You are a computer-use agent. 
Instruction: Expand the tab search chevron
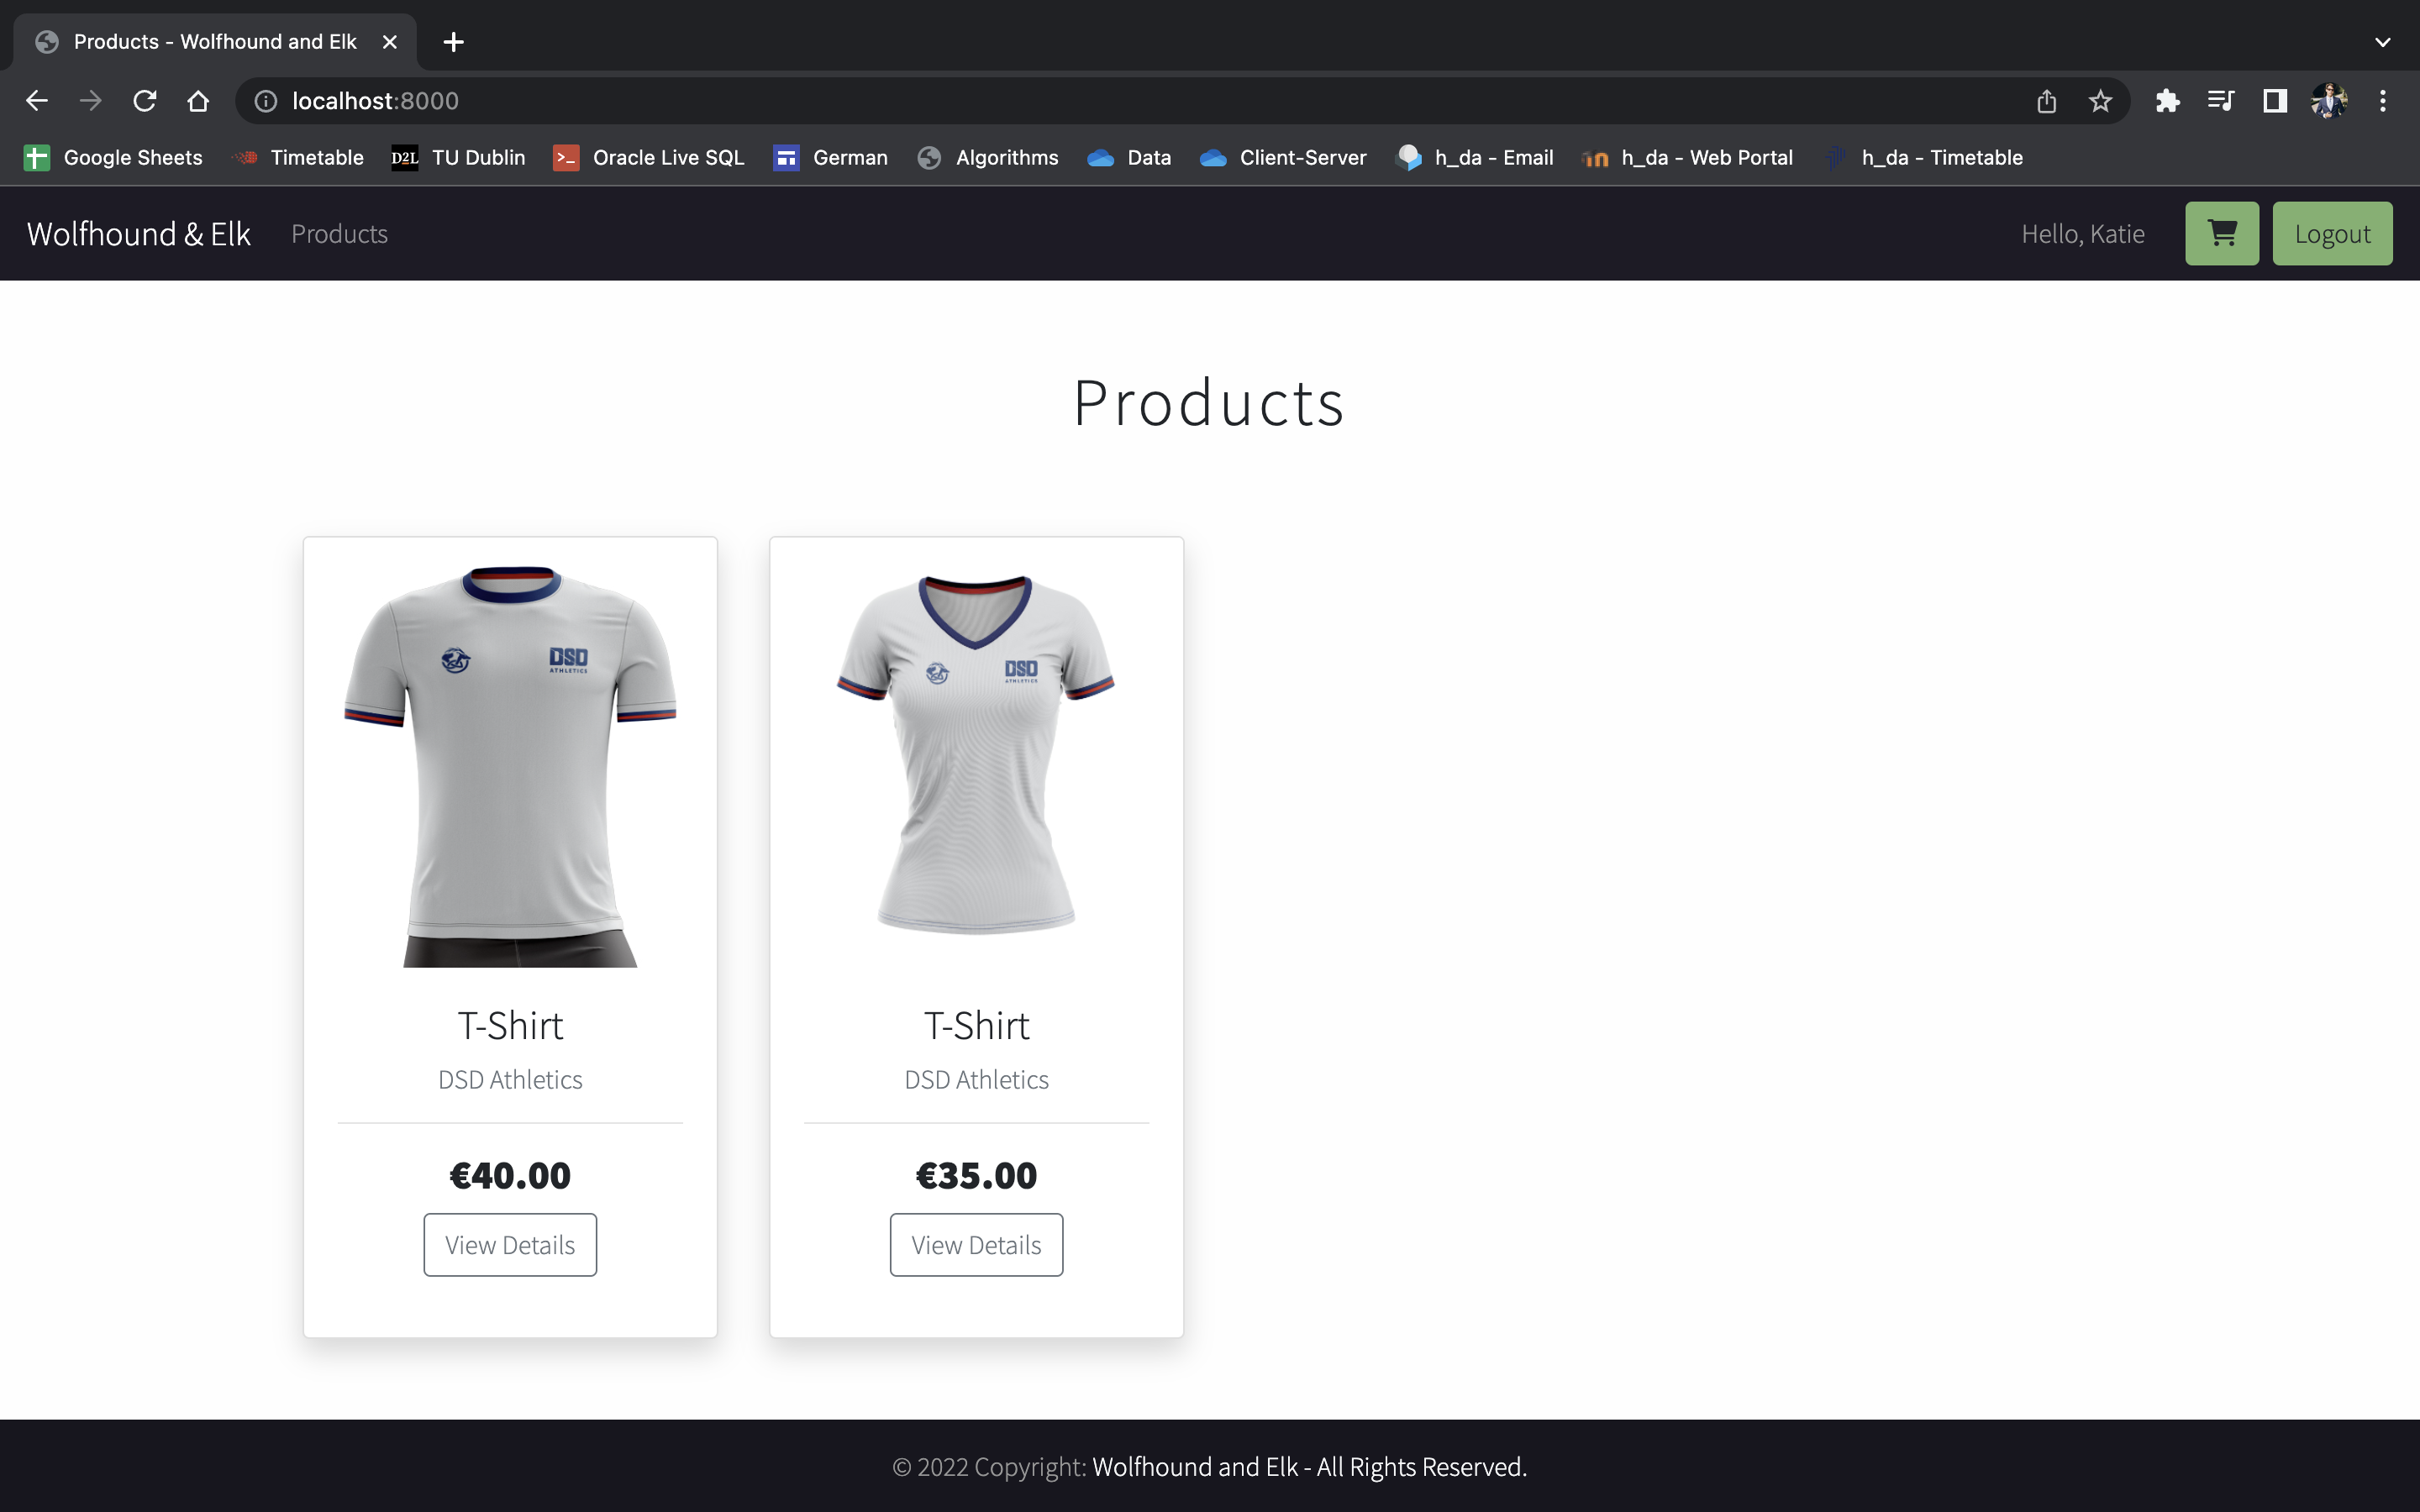(x=2382, y=42)
